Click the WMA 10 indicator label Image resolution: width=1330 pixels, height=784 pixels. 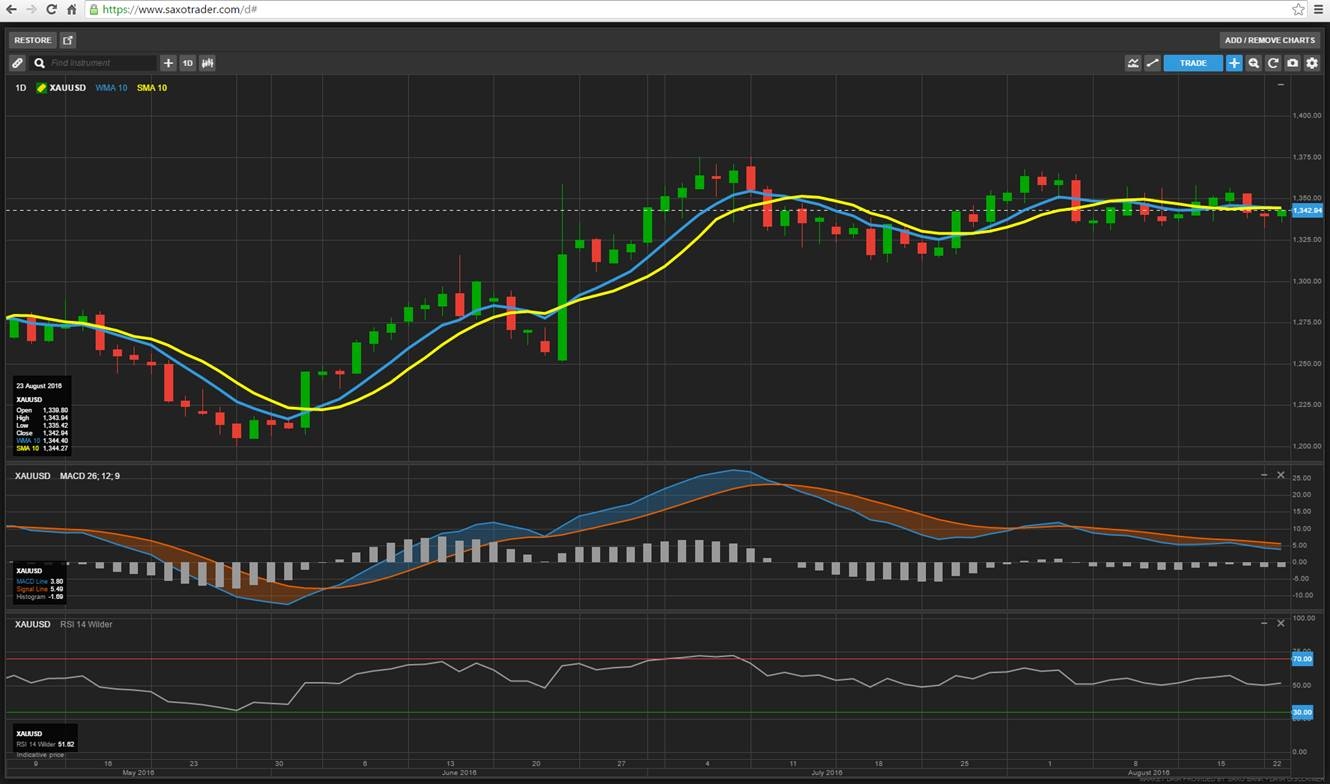point(111,88)
